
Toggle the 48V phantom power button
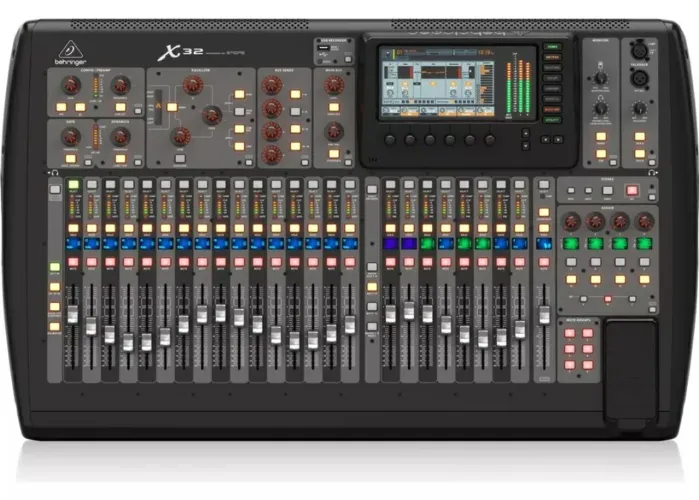coord(62,107)
